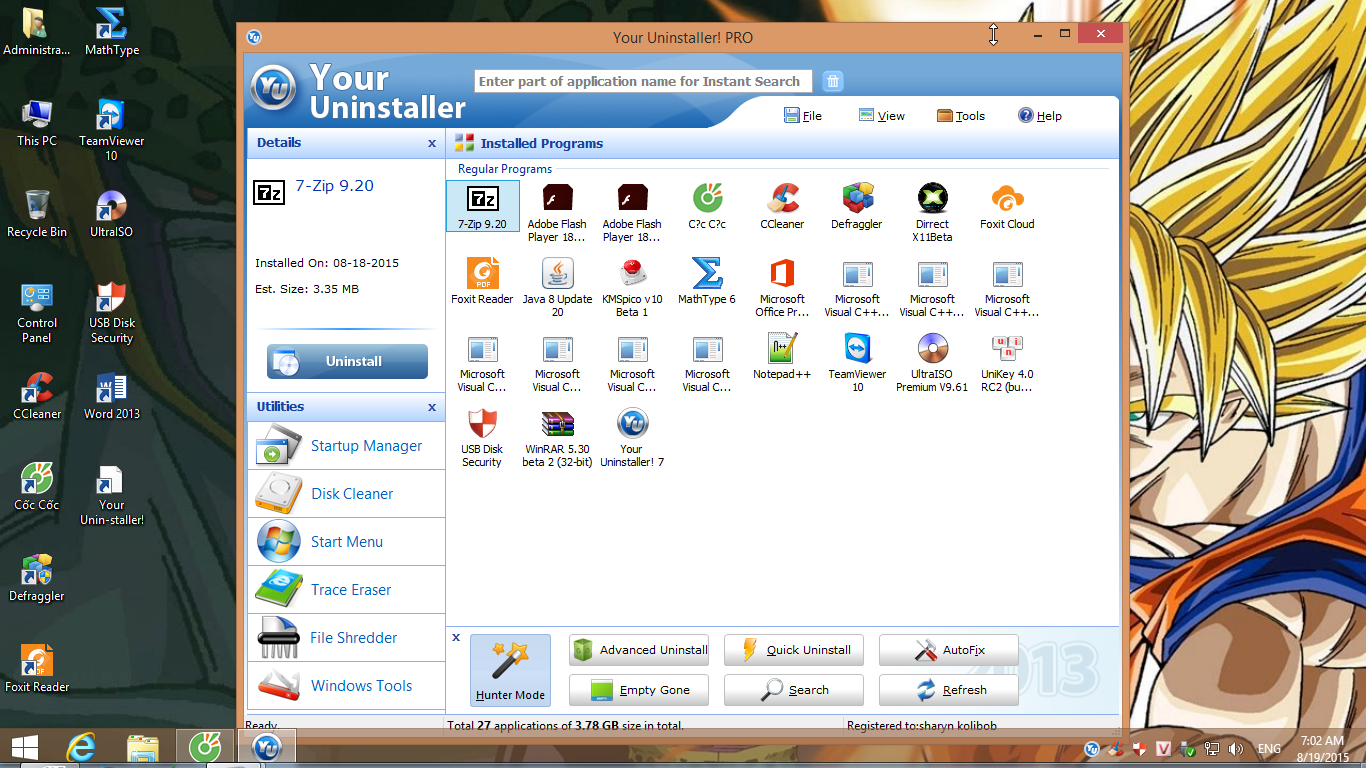Open Windows Tools utility
Screen dimensions: 1366x768
345,686
